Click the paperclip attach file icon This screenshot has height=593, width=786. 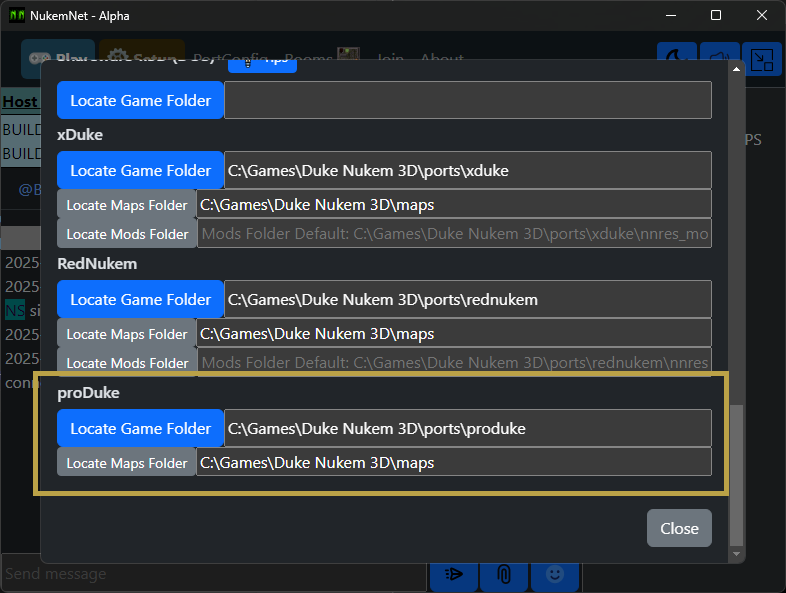pyautogui.click(x=504, y=574)
